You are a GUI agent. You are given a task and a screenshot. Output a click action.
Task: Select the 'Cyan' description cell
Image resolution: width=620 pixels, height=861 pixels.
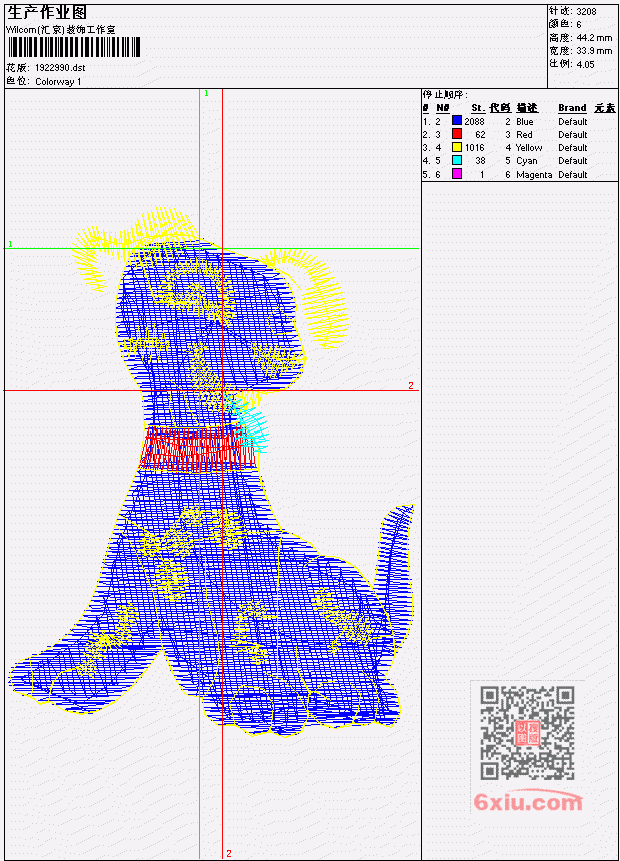click(527, 161)
